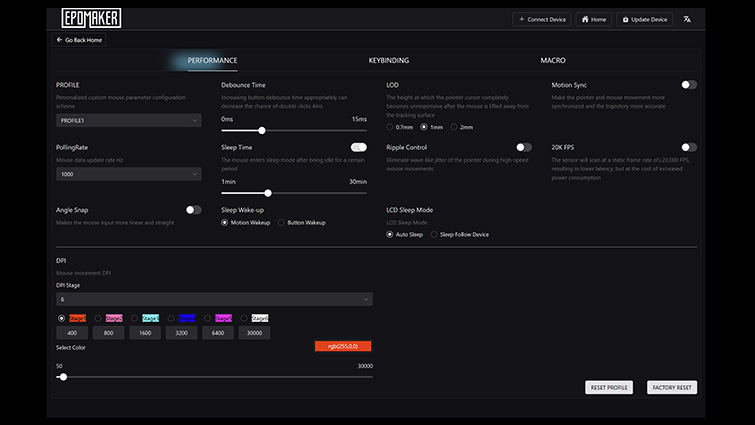Click the Sleep Time slider handle
The width and height of the screenshot is (755, 425).
268,193
